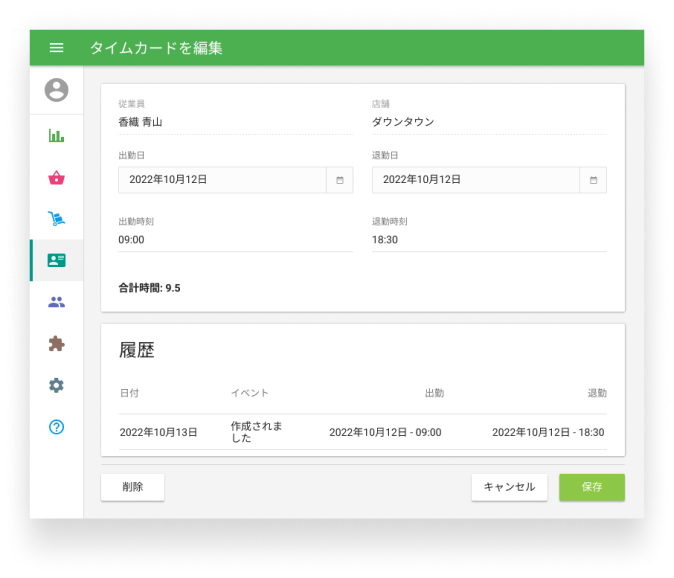Click the 作成されました event cell

coord(256,432)
